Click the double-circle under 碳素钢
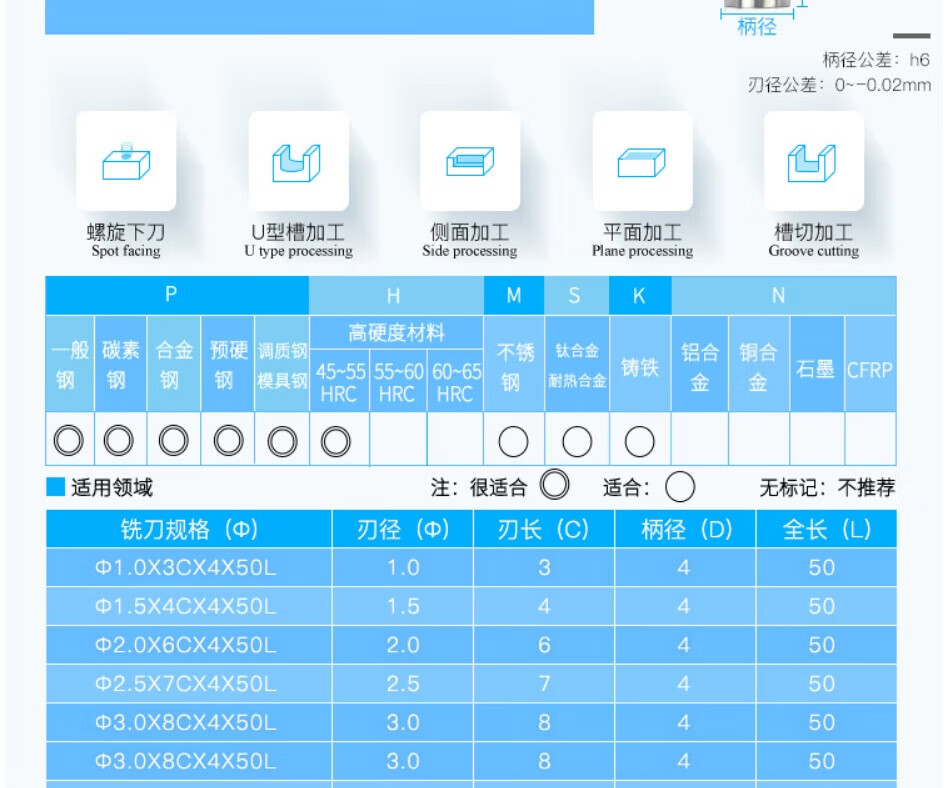The image size is (950, 788). [x=119, y=440]
